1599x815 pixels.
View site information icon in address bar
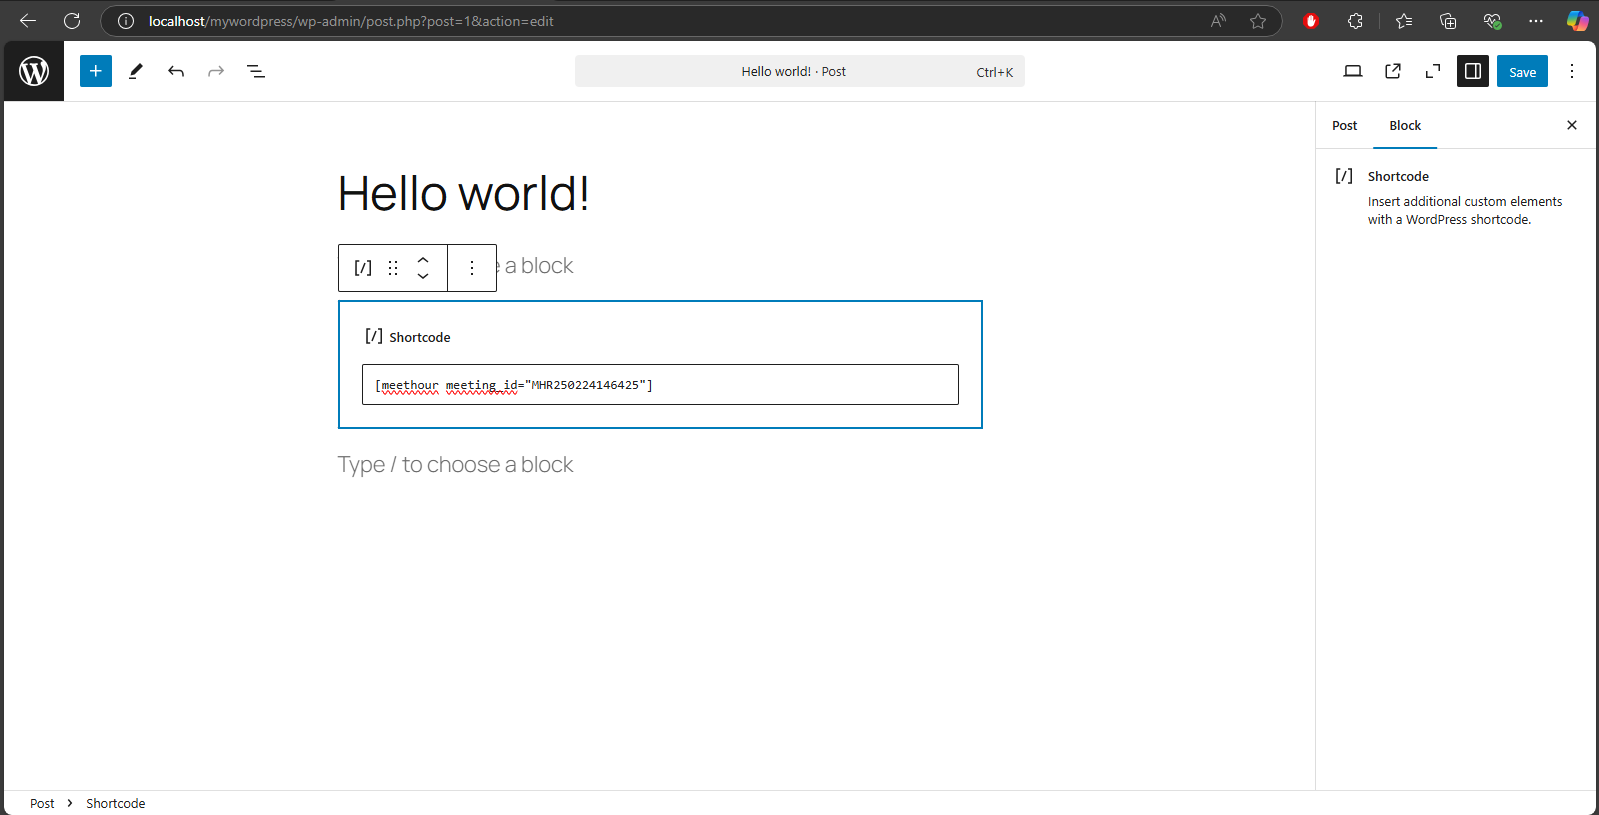(126, 21)
